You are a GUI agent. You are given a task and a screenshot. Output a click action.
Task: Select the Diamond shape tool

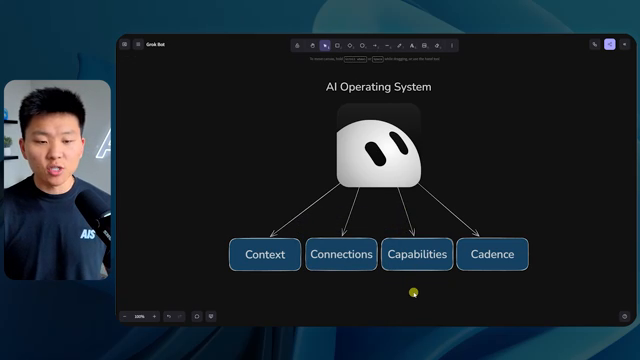pyautogui.click(x=350, y=46)
